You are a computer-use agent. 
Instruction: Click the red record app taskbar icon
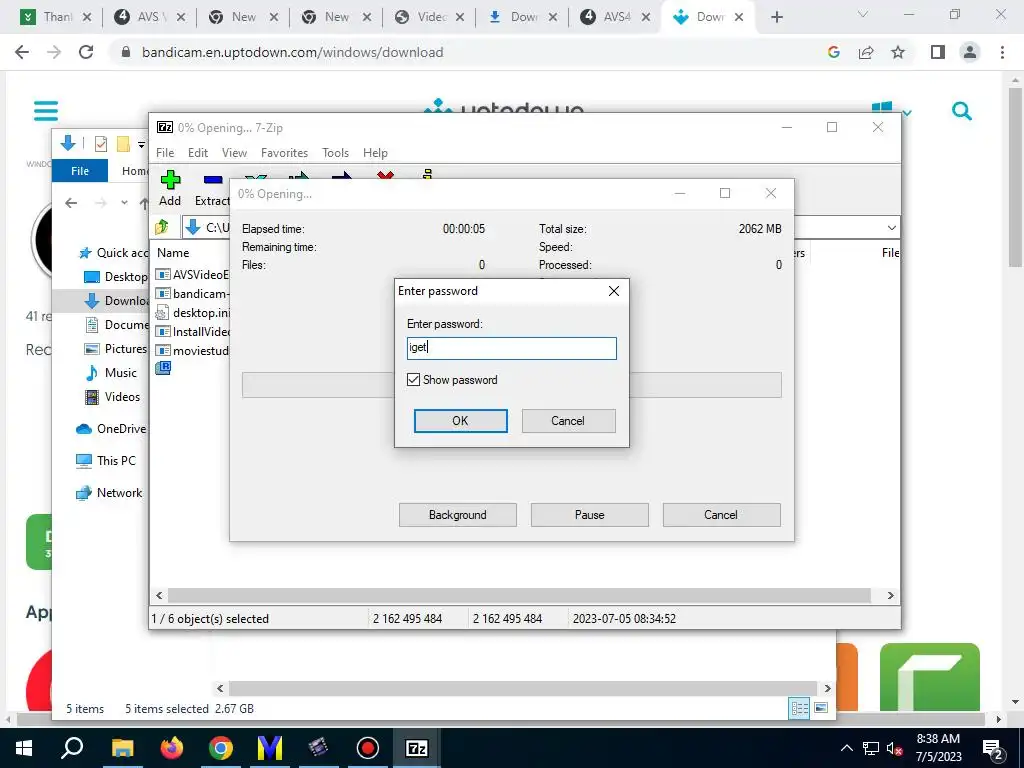(x=368, y=748)
